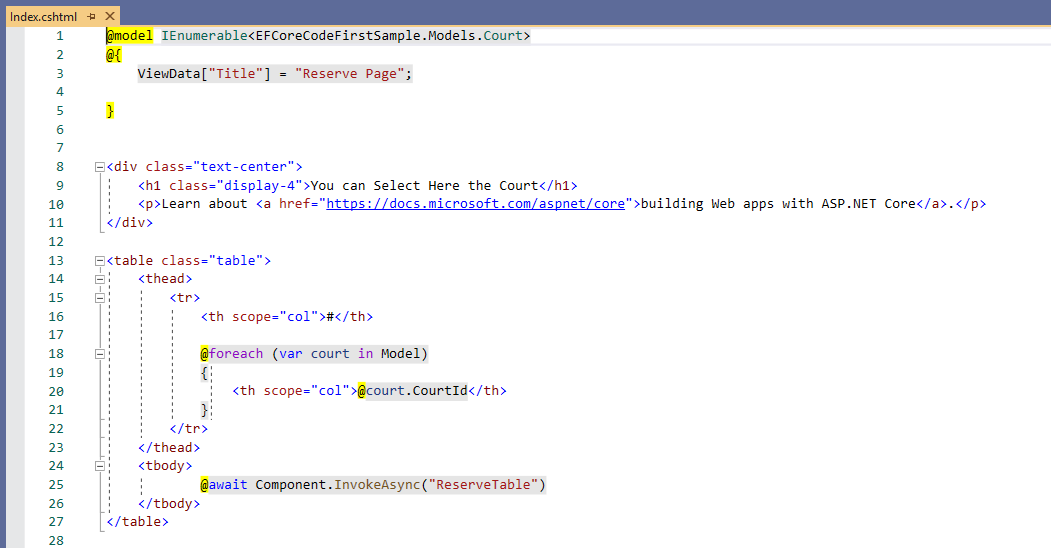Viewport: 1051px width, 548px height.
Task: Click line number 1
Action: pos(60,36)
